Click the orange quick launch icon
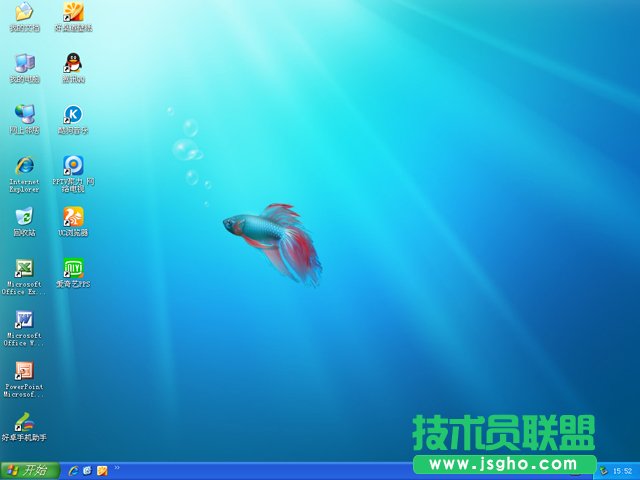This screenshot has height=480, width=640. tap(102, 471)
